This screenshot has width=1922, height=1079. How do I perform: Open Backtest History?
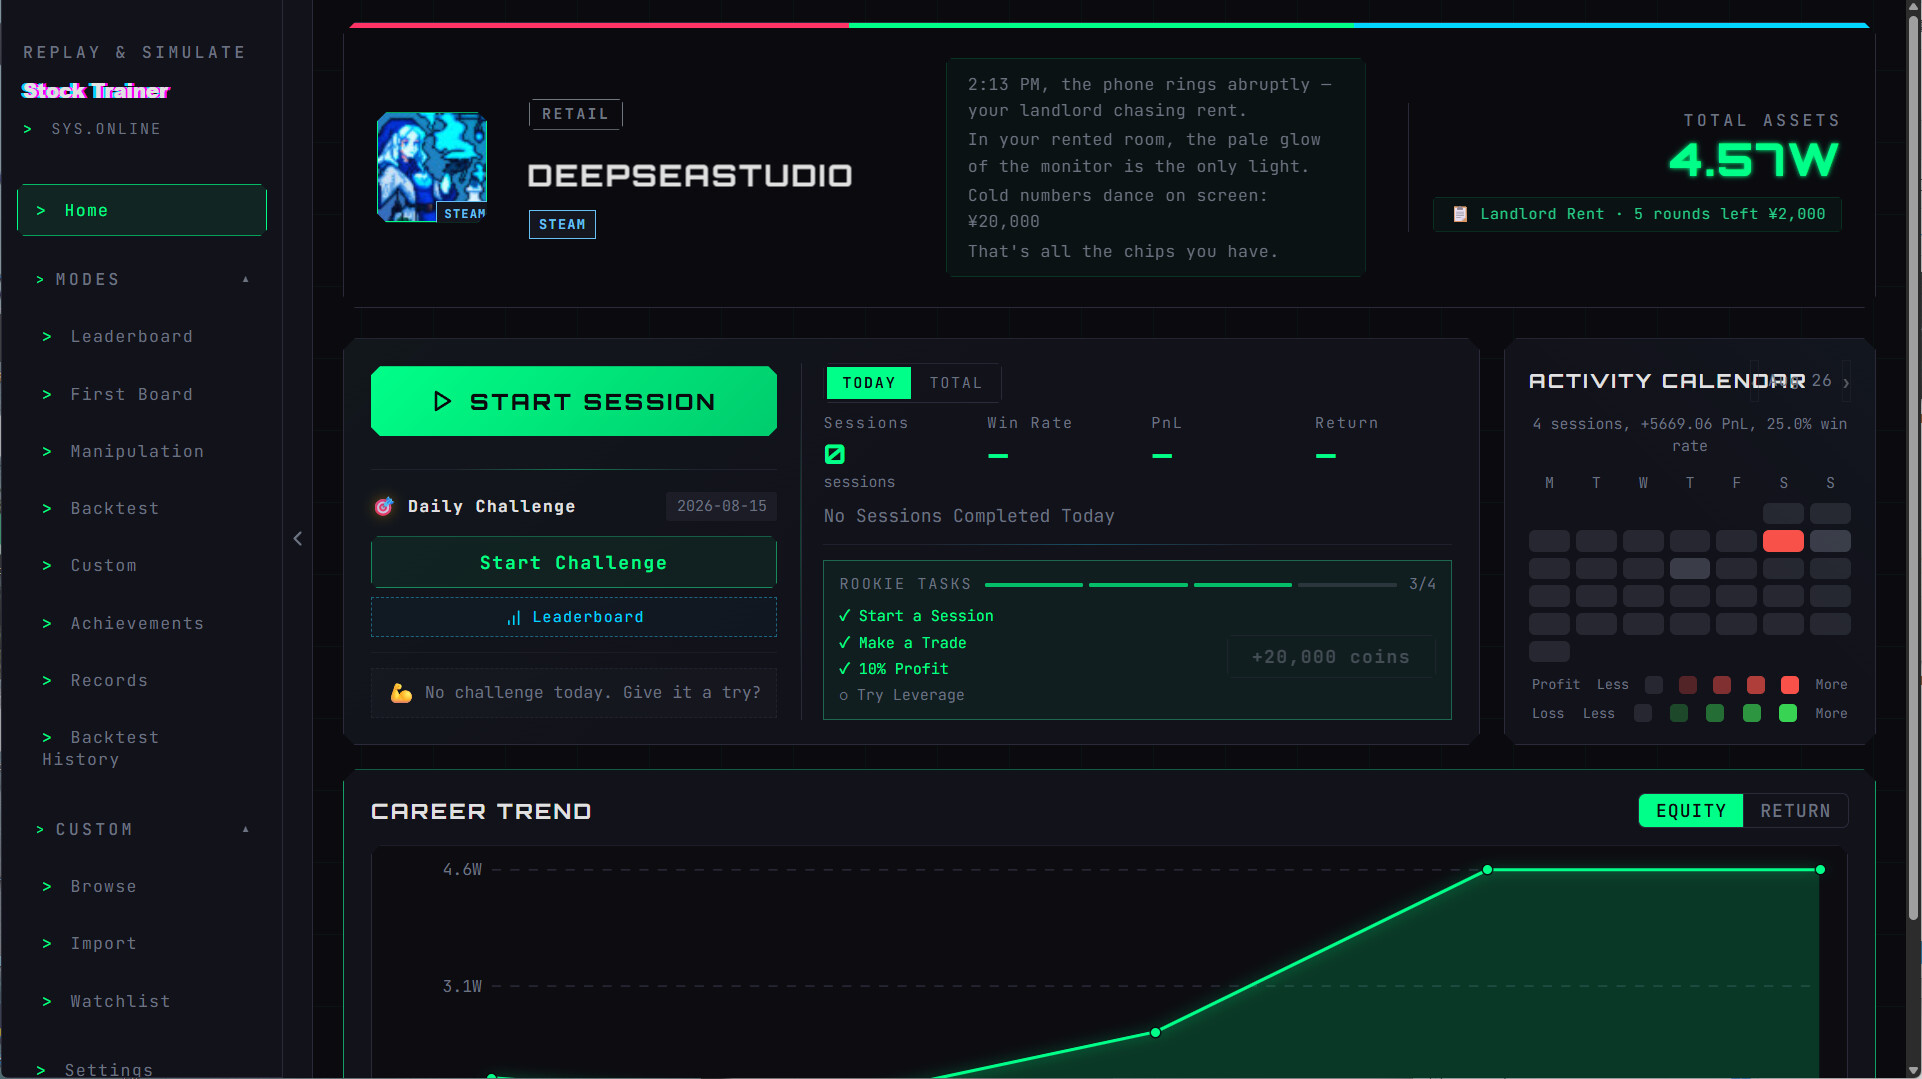(x=100, y=749)
